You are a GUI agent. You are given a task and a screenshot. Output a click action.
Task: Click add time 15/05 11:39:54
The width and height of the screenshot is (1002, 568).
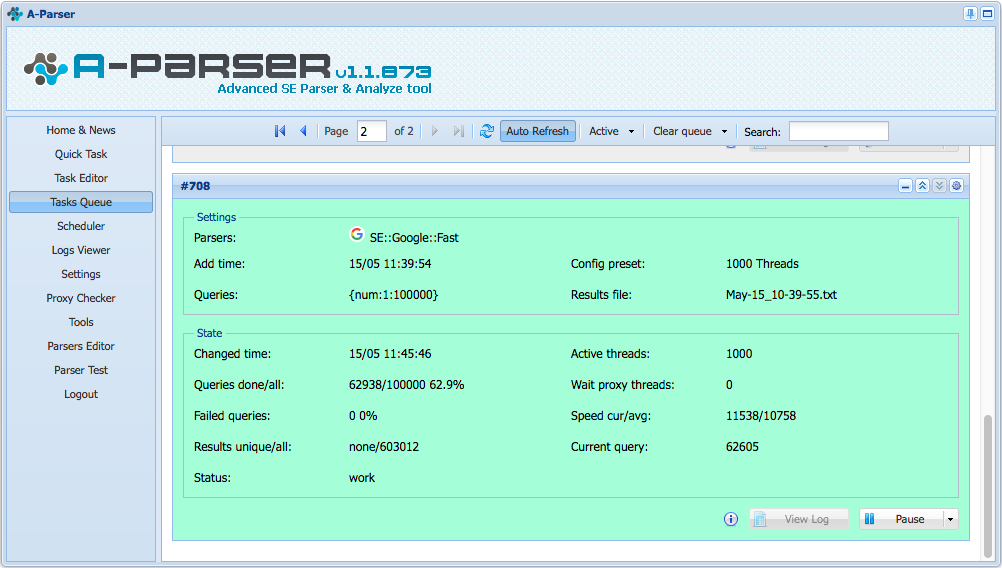(x=390, y=264)
